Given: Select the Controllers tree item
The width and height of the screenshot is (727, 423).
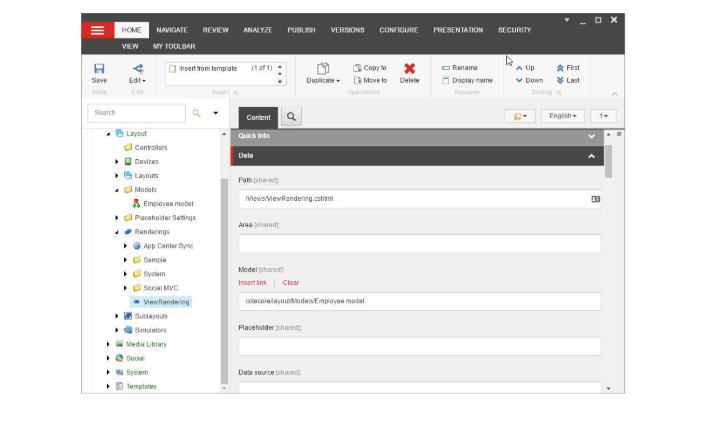Looking at the screenshot, I should click(151, 147).
